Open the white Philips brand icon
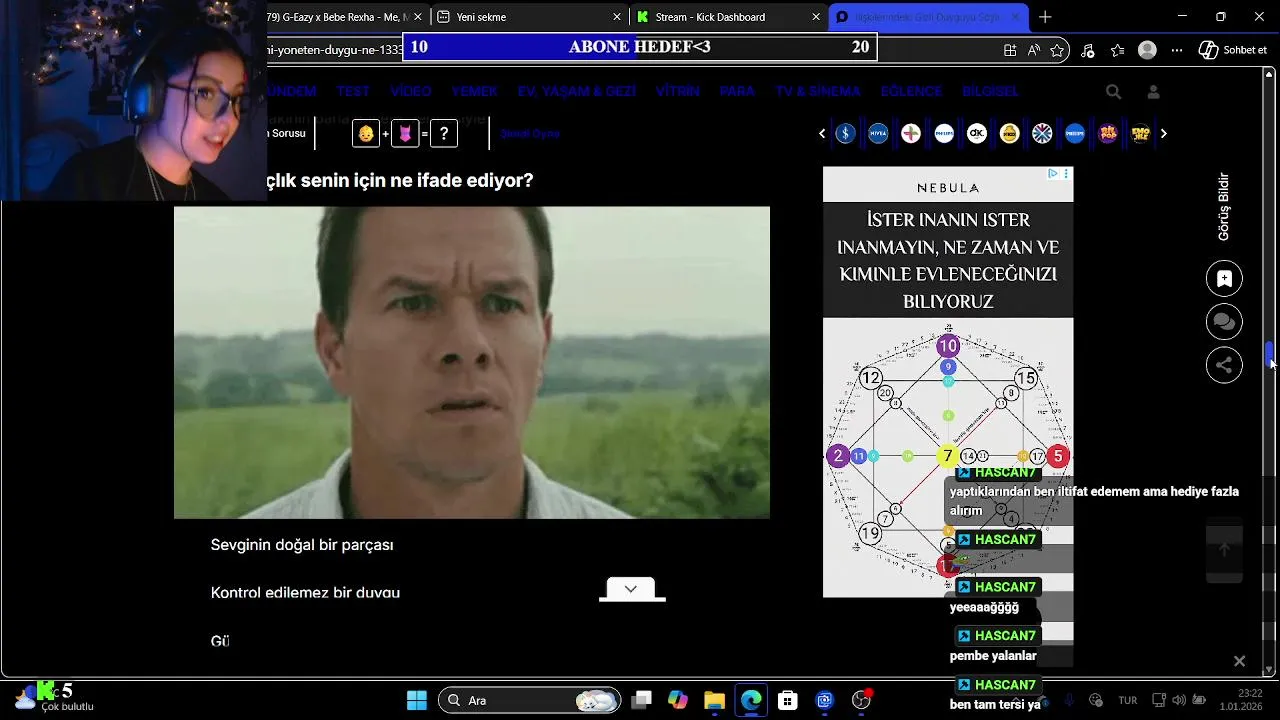 pyautogui.click(x=944, y=133)
